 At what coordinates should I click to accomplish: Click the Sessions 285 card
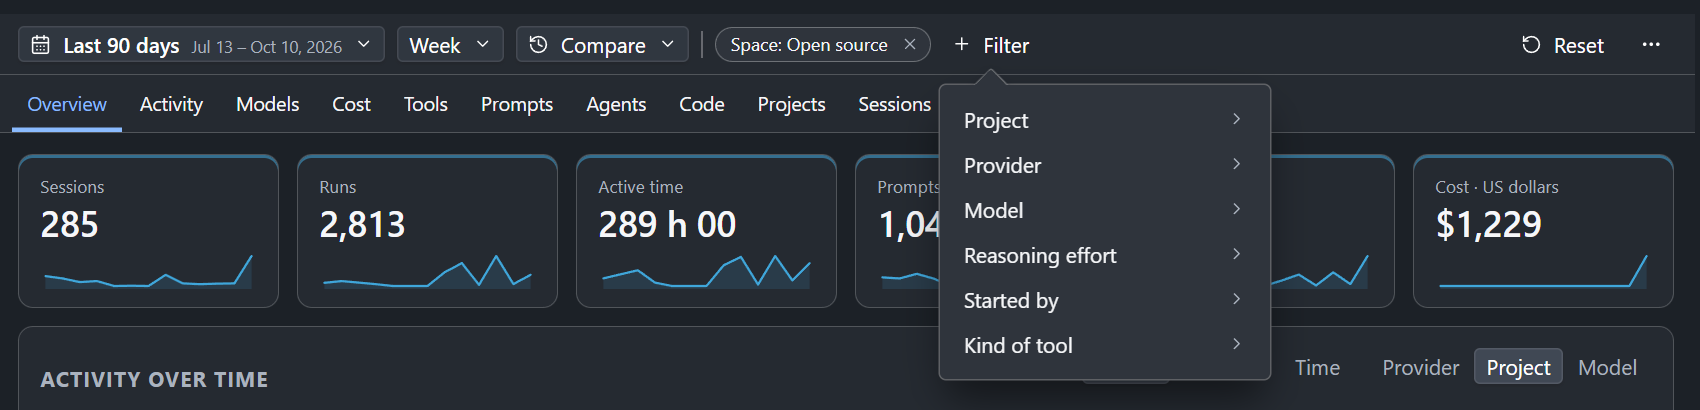(x=148, y=231)
